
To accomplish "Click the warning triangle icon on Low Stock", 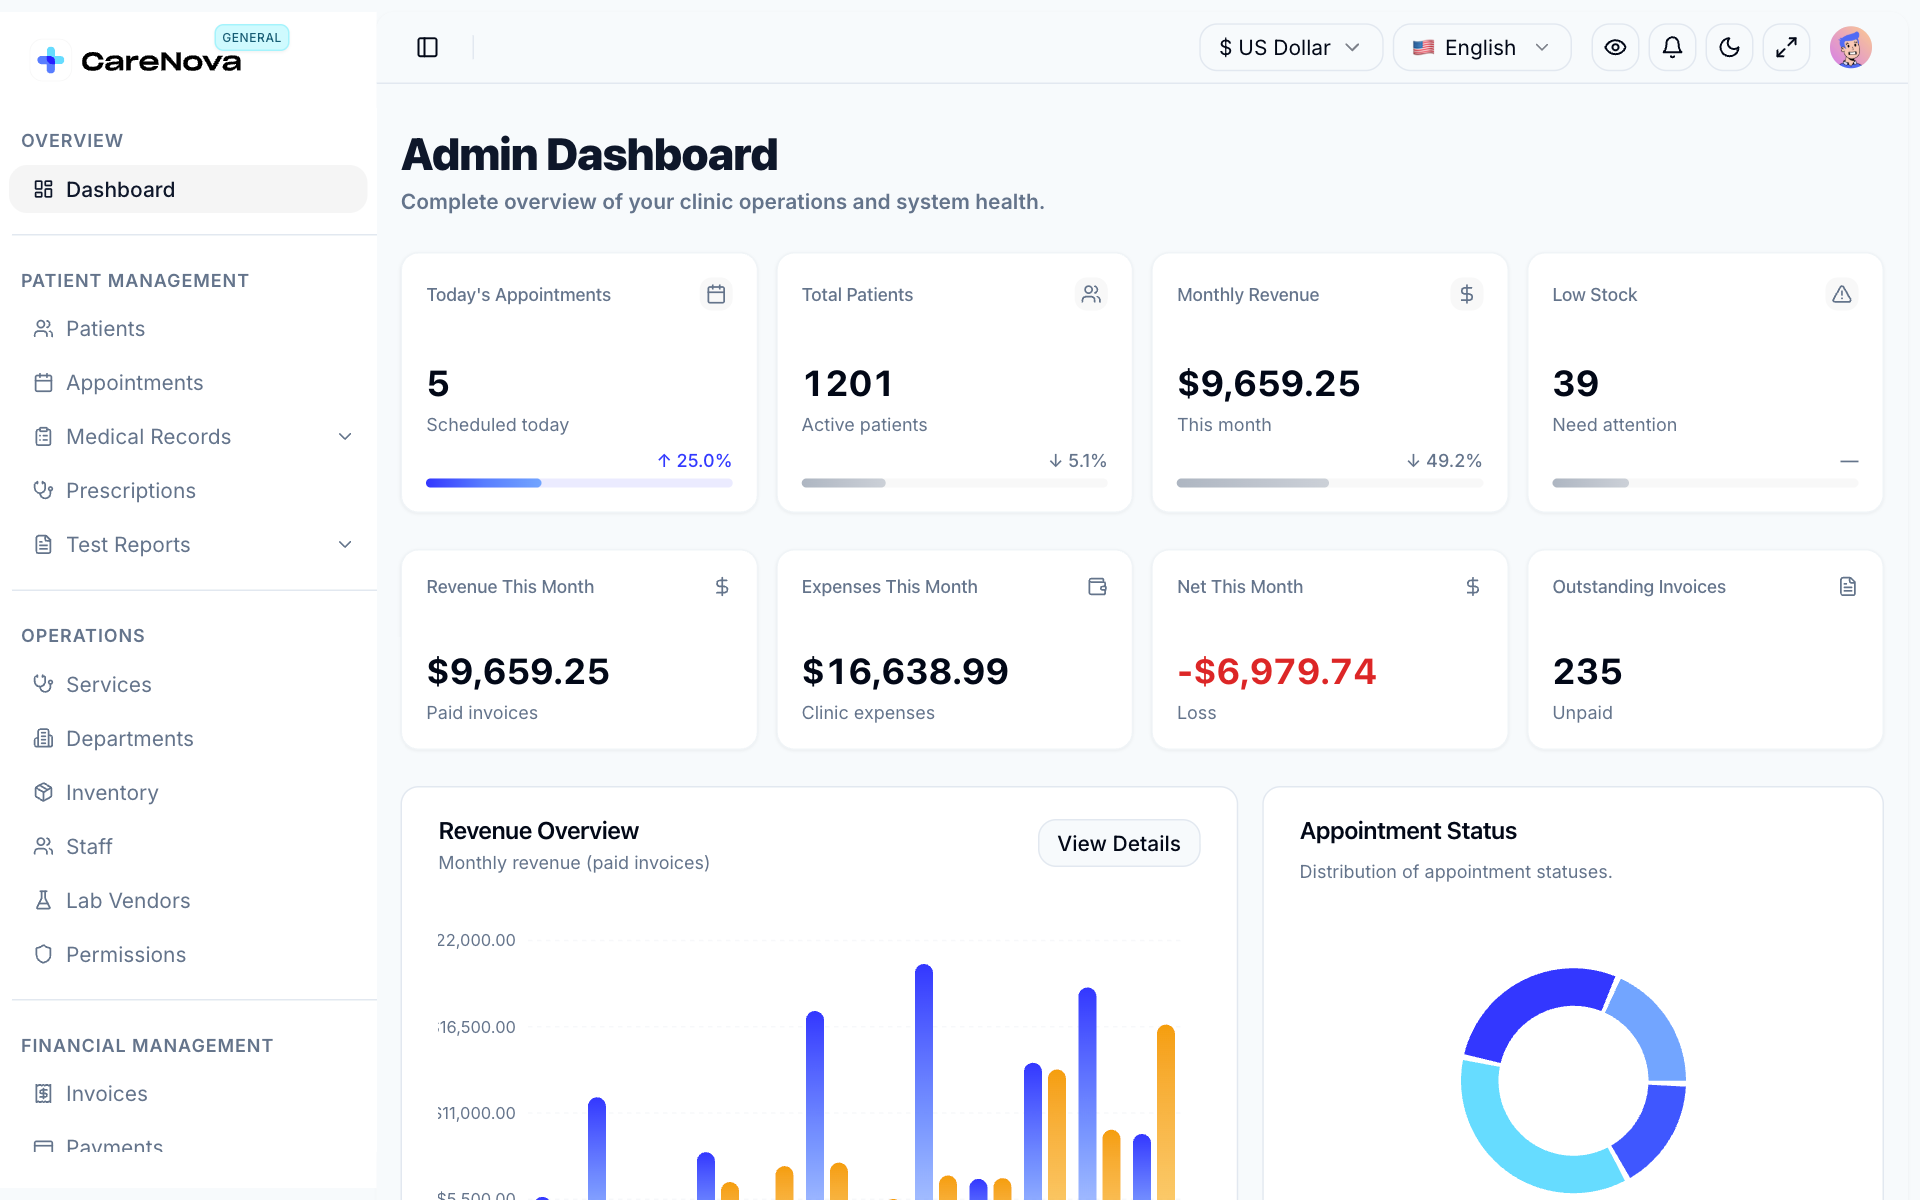I will [x=1842, y=294].
